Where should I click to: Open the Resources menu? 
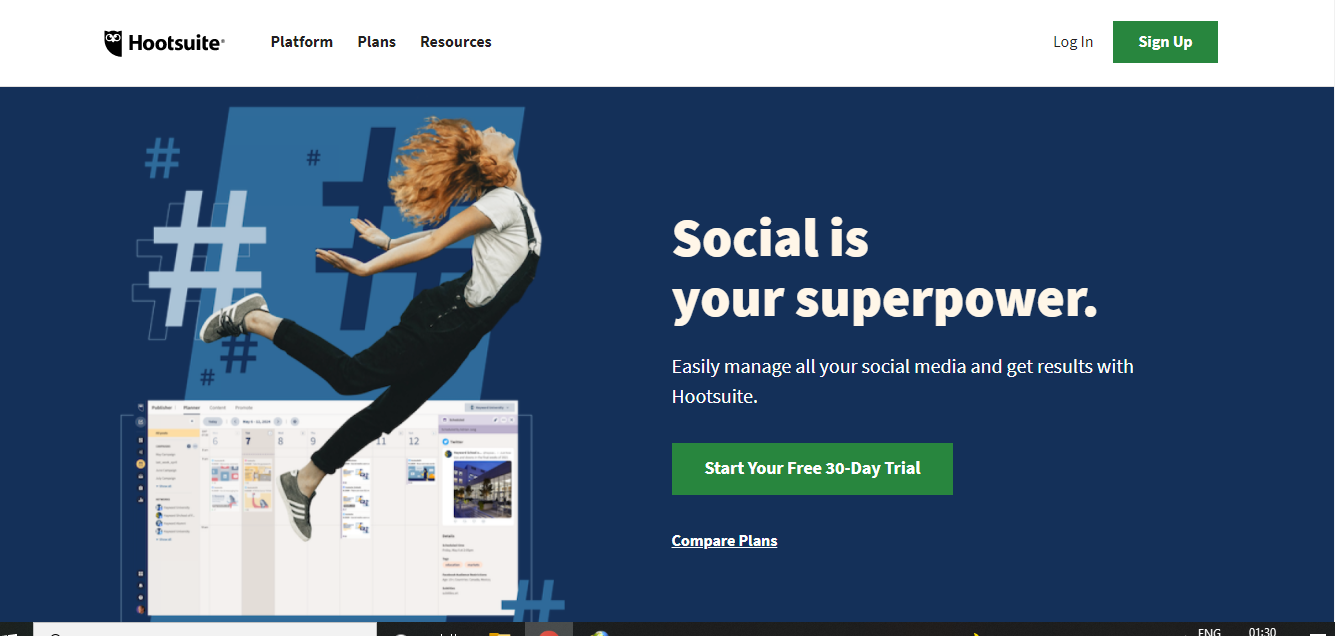tap(456, 42)
